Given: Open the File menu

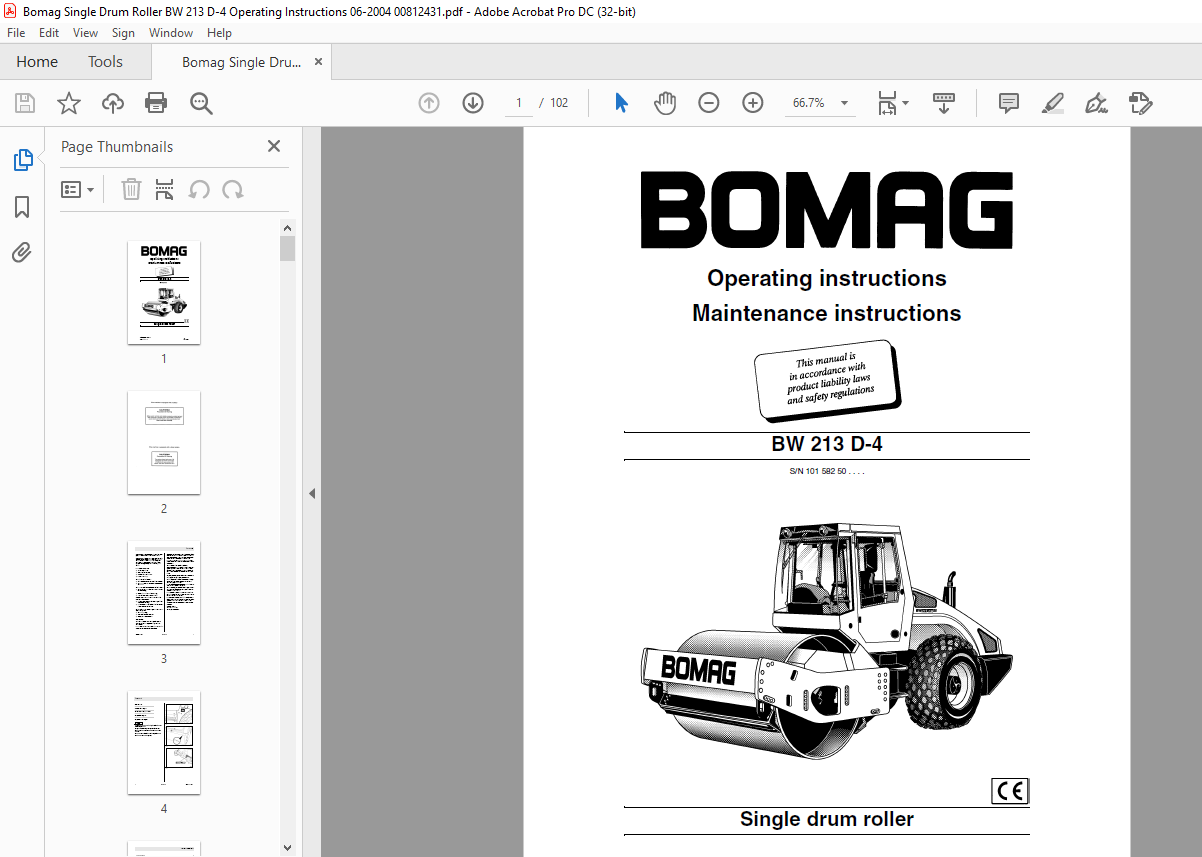Looking at the screenshot, I should (x=16, y=33).
